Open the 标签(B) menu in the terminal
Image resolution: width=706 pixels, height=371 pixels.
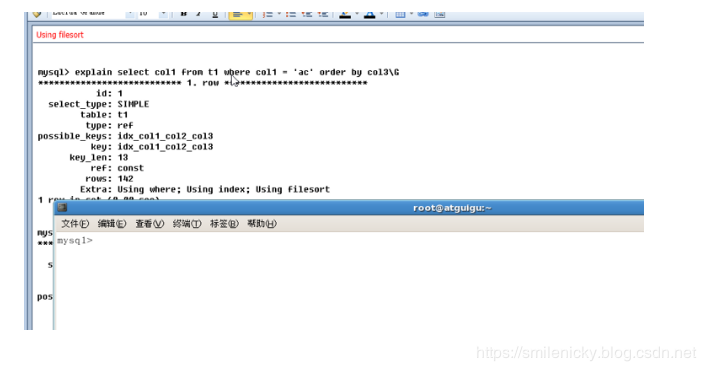click(x=224, y=224)
